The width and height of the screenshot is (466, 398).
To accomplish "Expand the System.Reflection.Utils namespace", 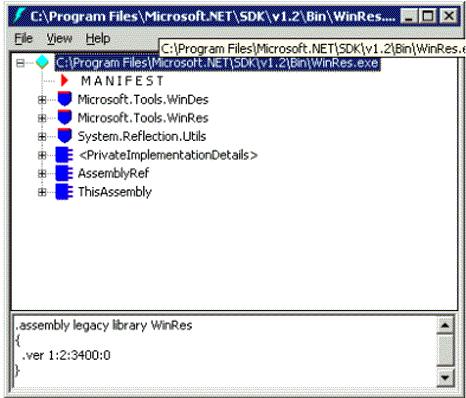I will coord(42,136).
